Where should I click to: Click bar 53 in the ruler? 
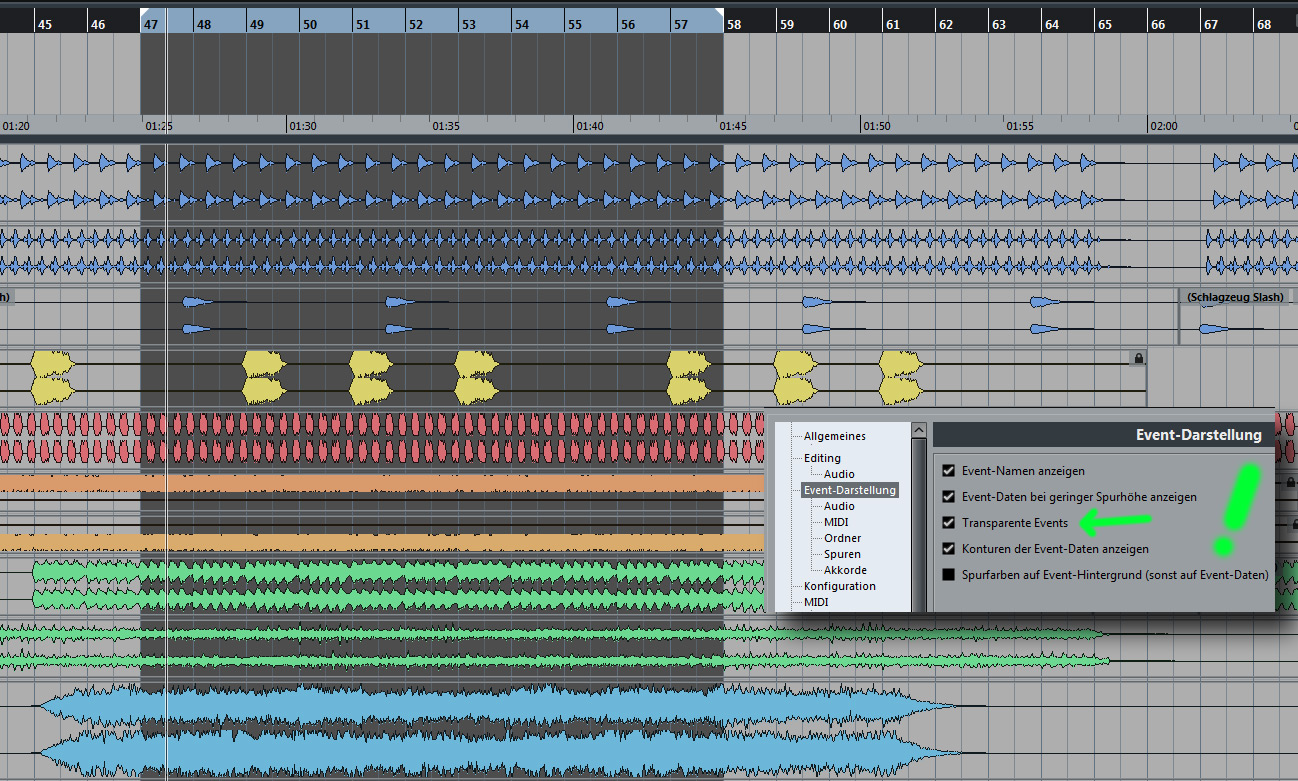tap(468, 24)
